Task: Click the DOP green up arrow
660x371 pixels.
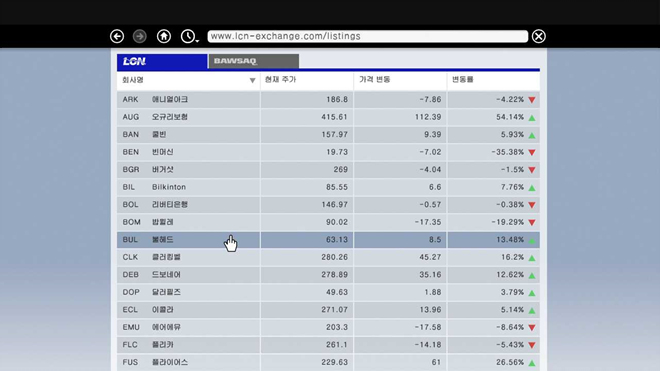Action: point(532,293)
